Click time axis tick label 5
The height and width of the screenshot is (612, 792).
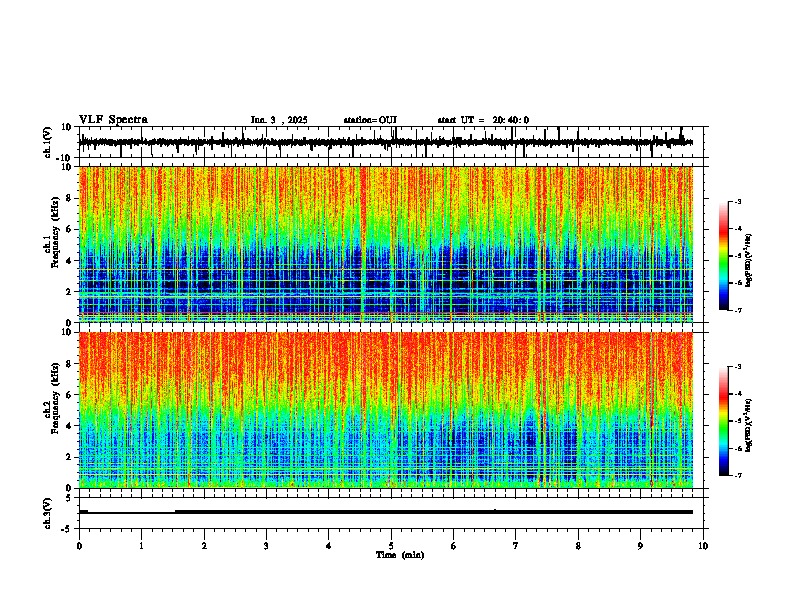(391, 546)
